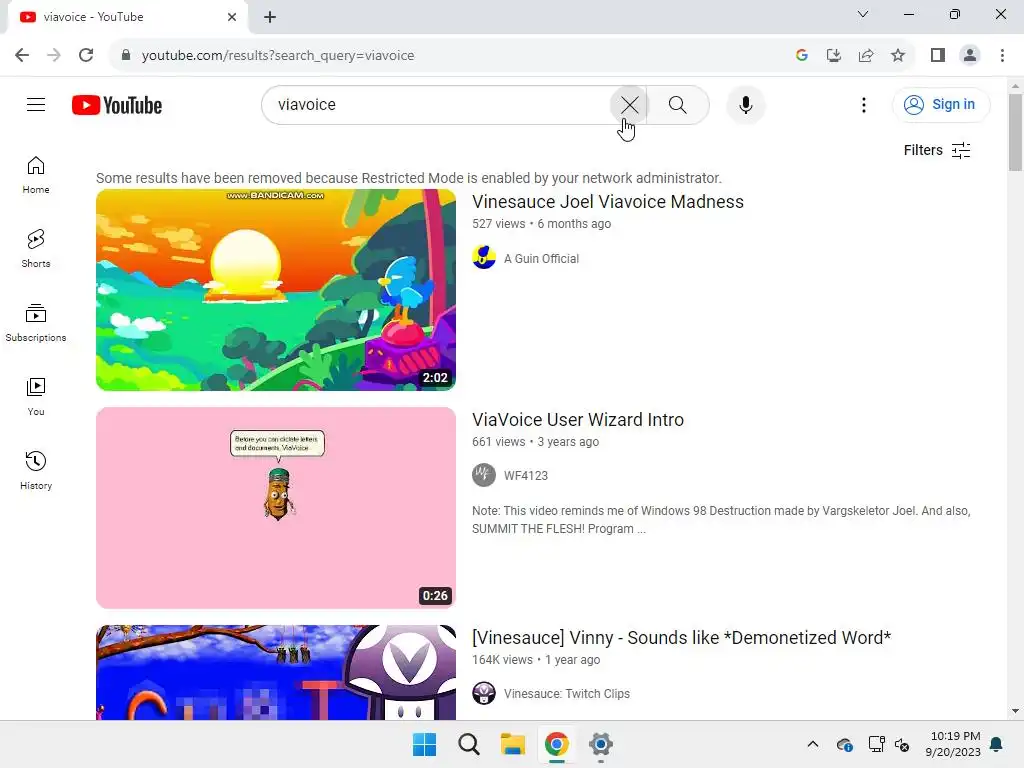Screen dimensions: 1024x768
Task: Click WF4123 channel avatar
Action: [x=484, y=475]
